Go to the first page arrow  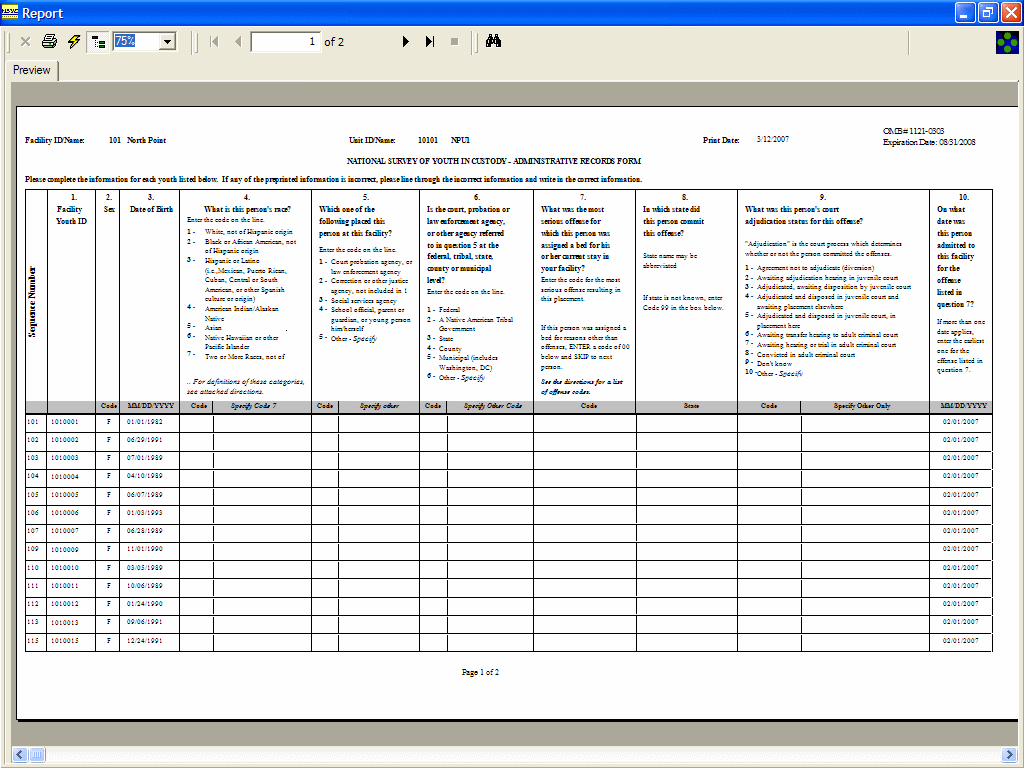click(214, 42)
